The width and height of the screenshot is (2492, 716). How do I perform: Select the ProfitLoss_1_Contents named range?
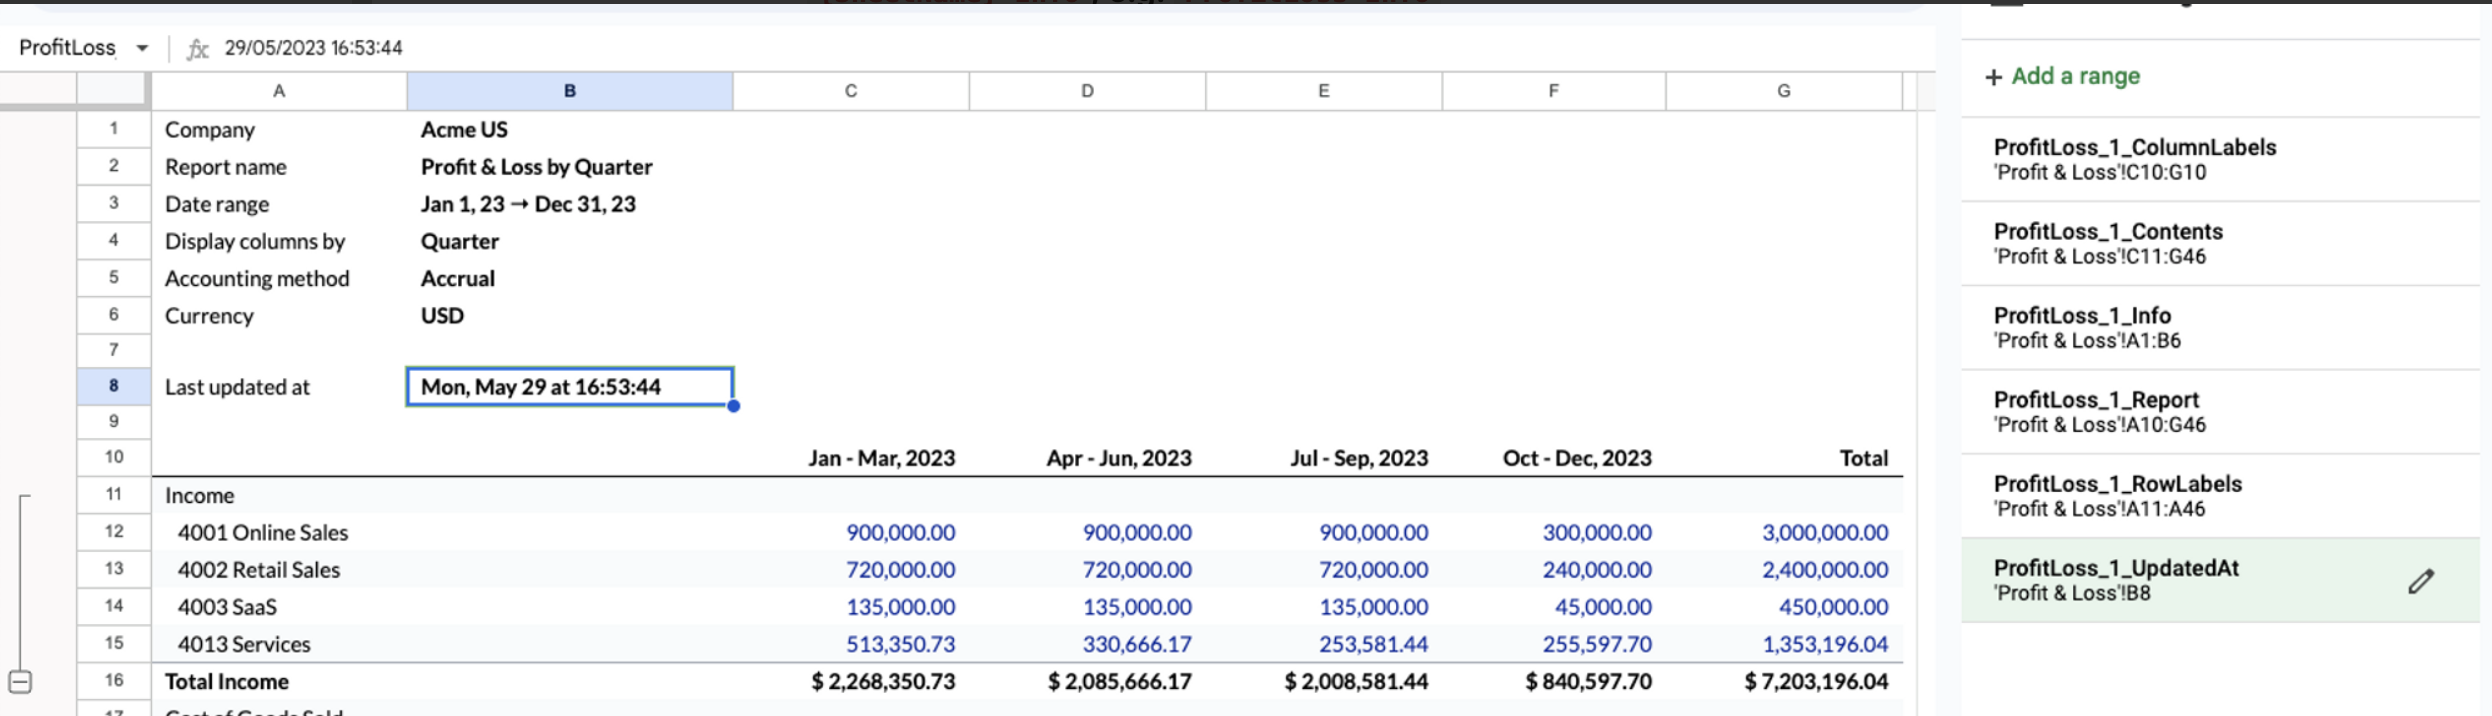click(x=2220, y=243)
